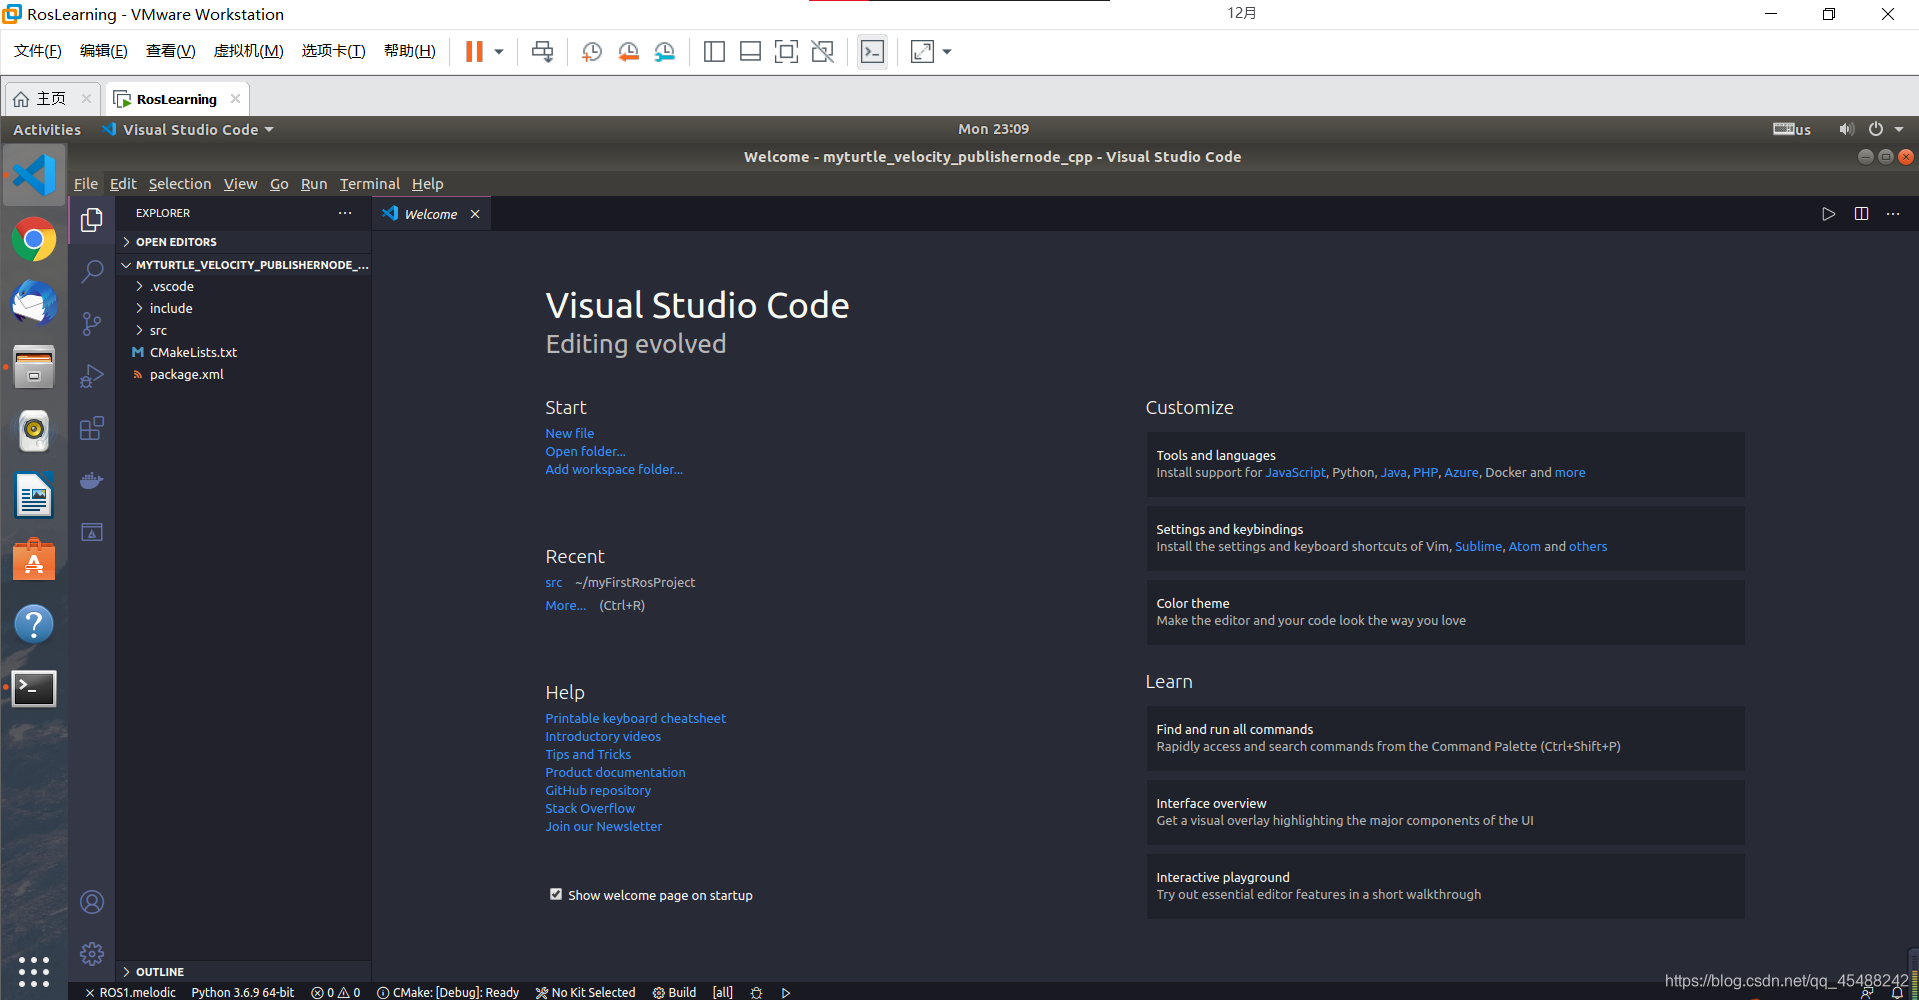This screenshot has height=1000, width=1919.
Task: Click the New file link
Action: (569, 433)
